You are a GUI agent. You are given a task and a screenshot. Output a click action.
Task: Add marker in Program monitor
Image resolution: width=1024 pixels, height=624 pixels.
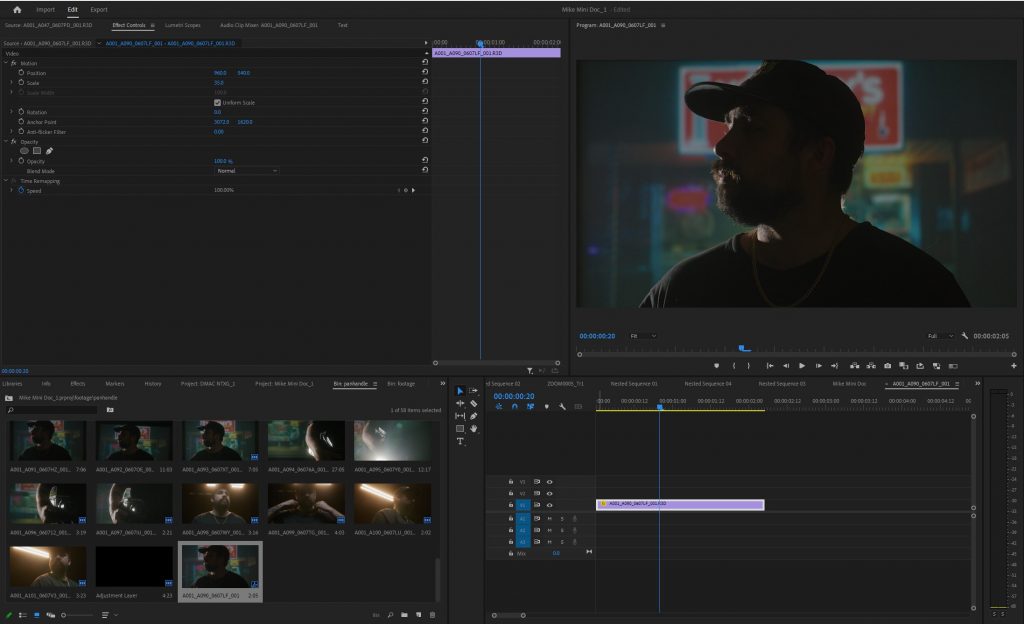(x=716, y=366)
